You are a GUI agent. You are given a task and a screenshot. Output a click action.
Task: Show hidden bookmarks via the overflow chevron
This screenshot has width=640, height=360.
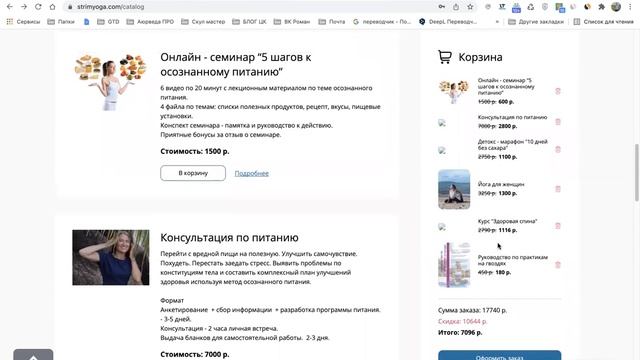[497, 22]
